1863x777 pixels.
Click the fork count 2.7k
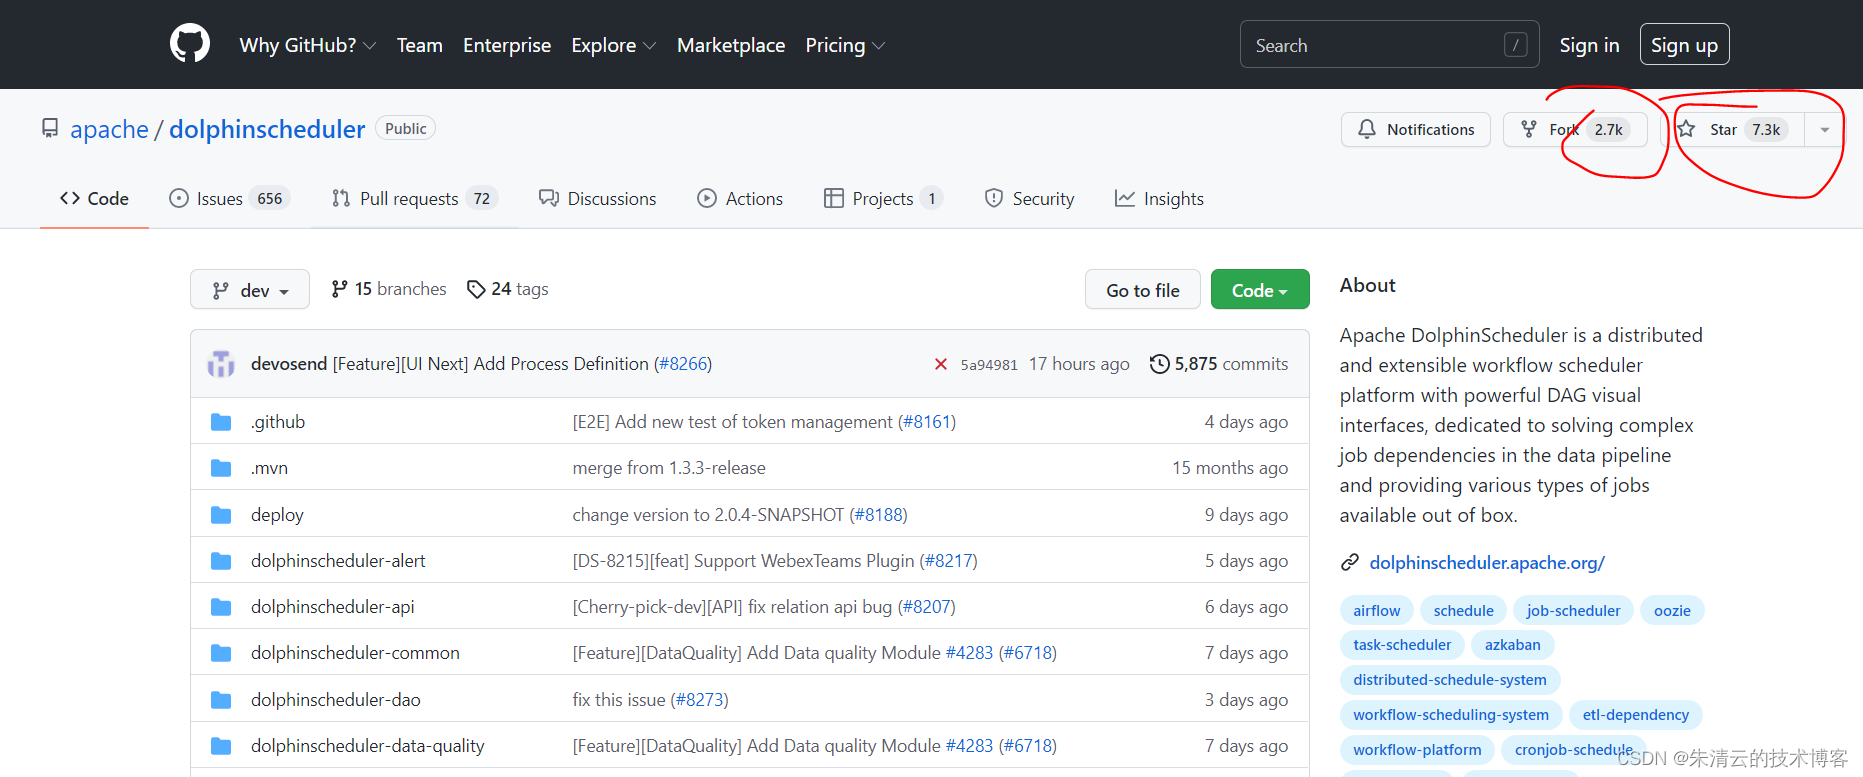coord(1608,129)
